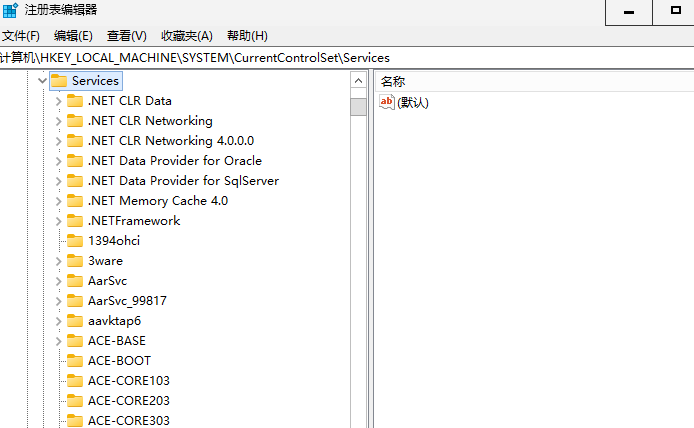Expand the aavktap6 key
Image resolution: width=694 pixels, height=428 pixels.
pos(58,321)
